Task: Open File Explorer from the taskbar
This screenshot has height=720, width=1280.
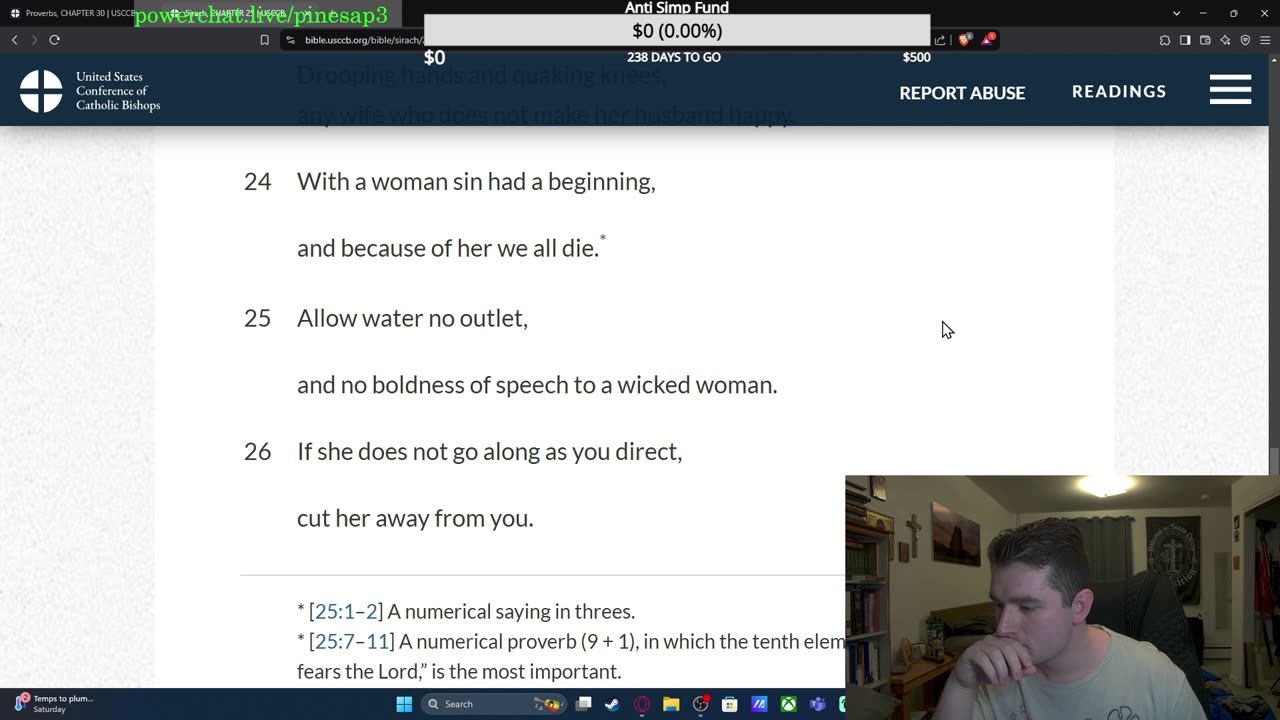Action: [x=671, y=704]
